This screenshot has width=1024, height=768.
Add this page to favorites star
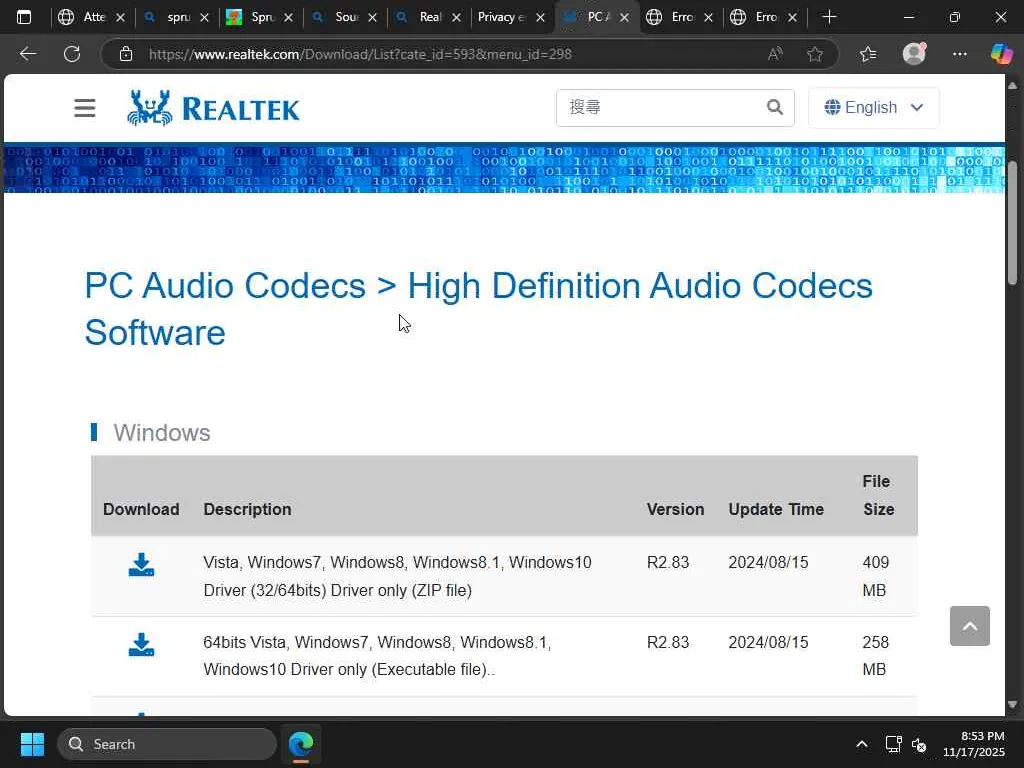(x=814, y=54)
